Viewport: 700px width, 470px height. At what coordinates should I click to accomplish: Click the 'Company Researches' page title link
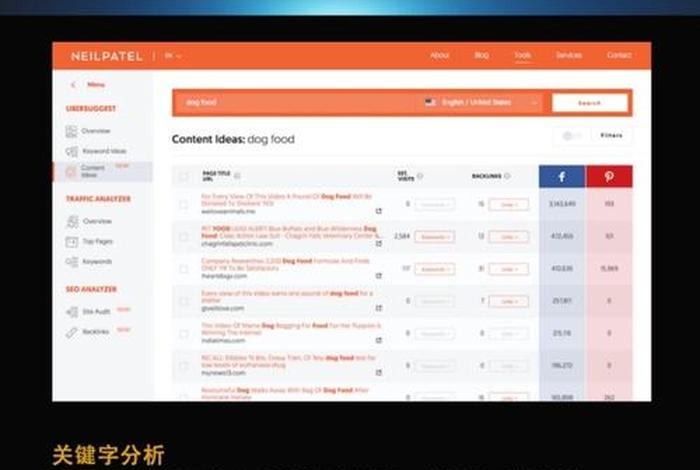(x=285, y=264)
